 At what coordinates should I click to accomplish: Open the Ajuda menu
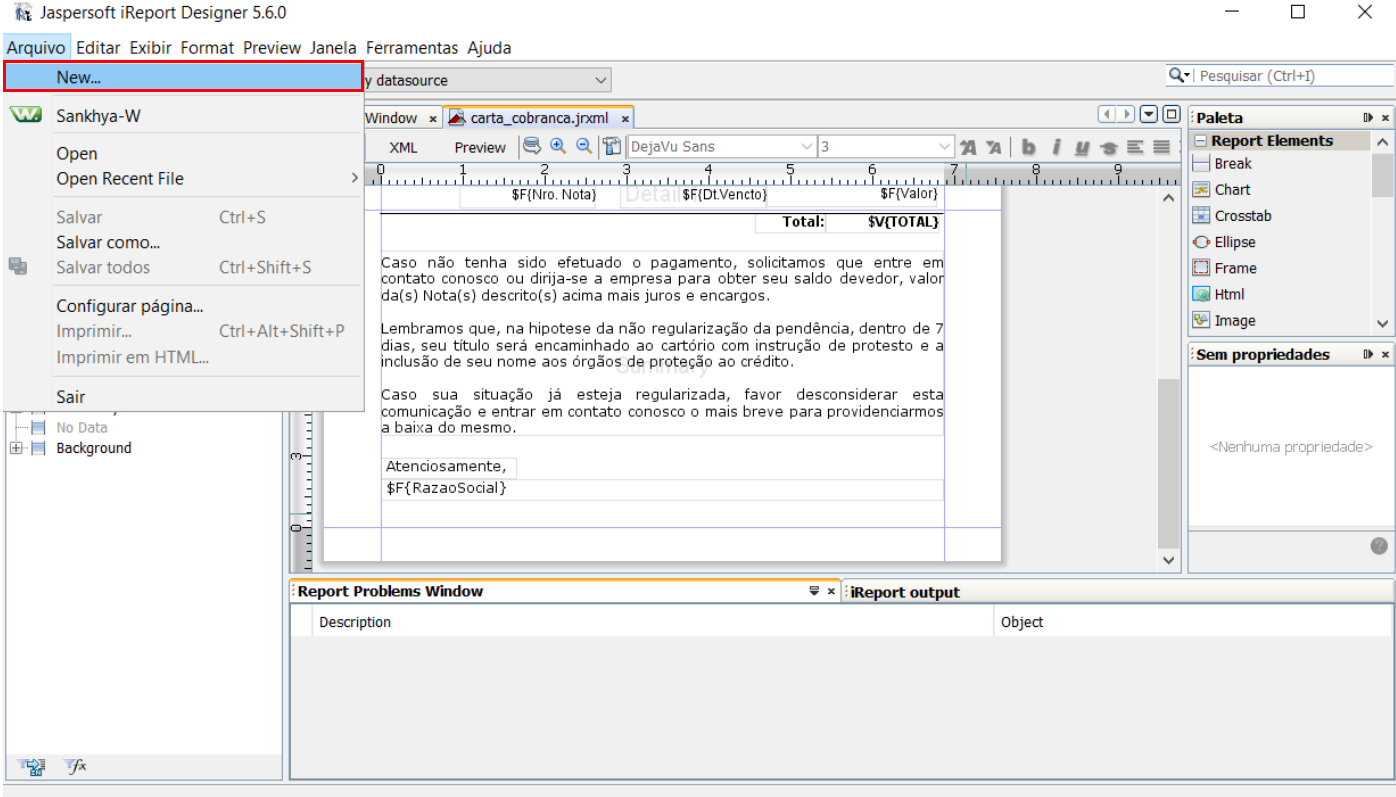pos(489,47)
